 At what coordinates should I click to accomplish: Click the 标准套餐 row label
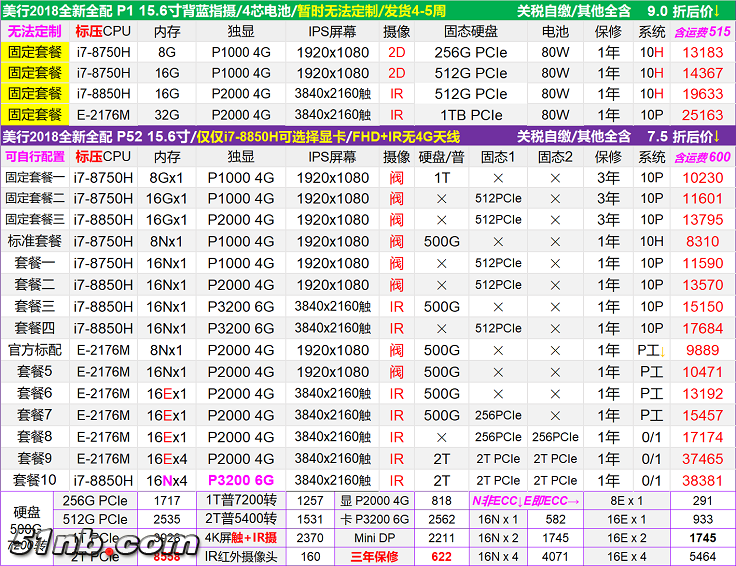coord(35,241)
